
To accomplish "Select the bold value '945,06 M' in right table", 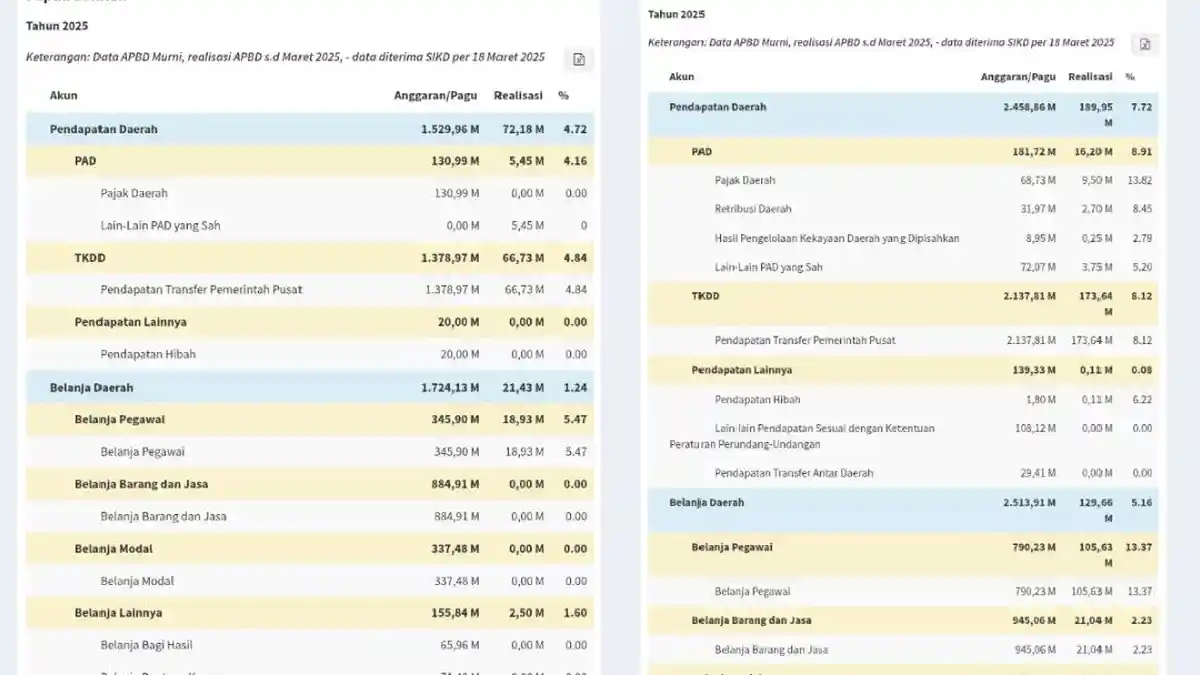I will click(1034, 621).
